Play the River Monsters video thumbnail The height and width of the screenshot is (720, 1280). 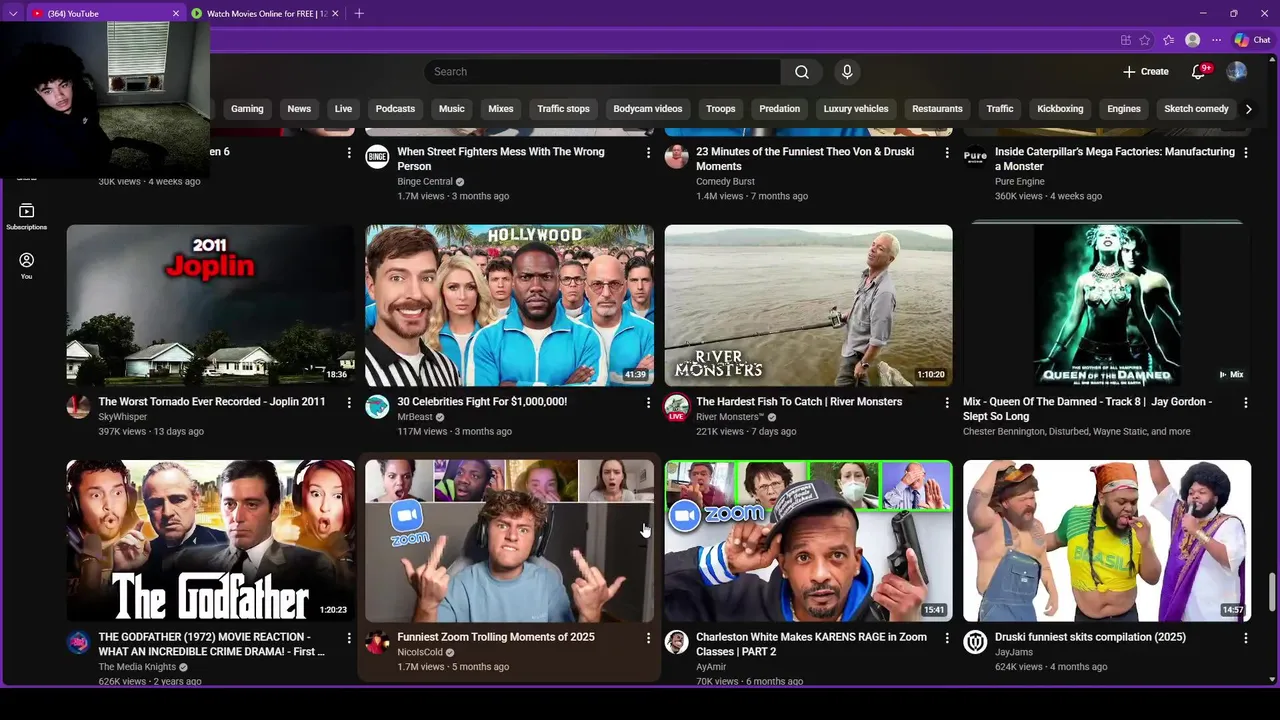808,305
